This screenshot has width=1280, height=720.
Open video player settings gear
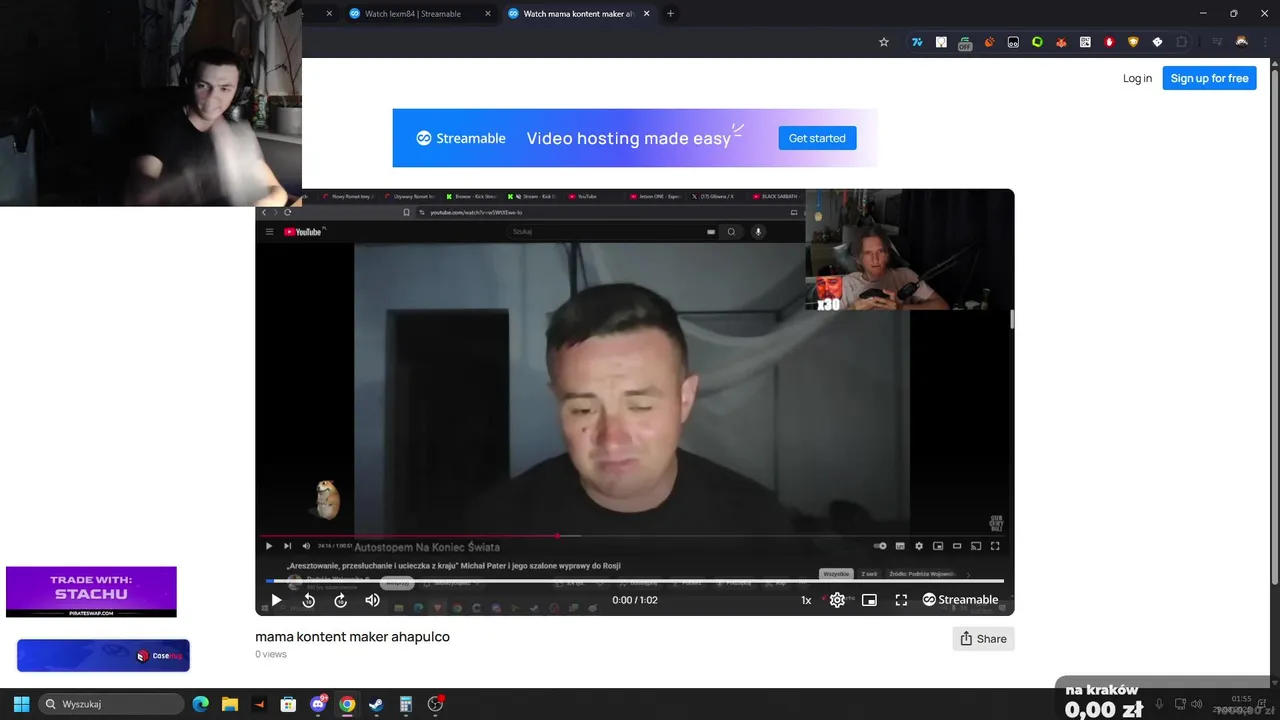click(837, 600)
